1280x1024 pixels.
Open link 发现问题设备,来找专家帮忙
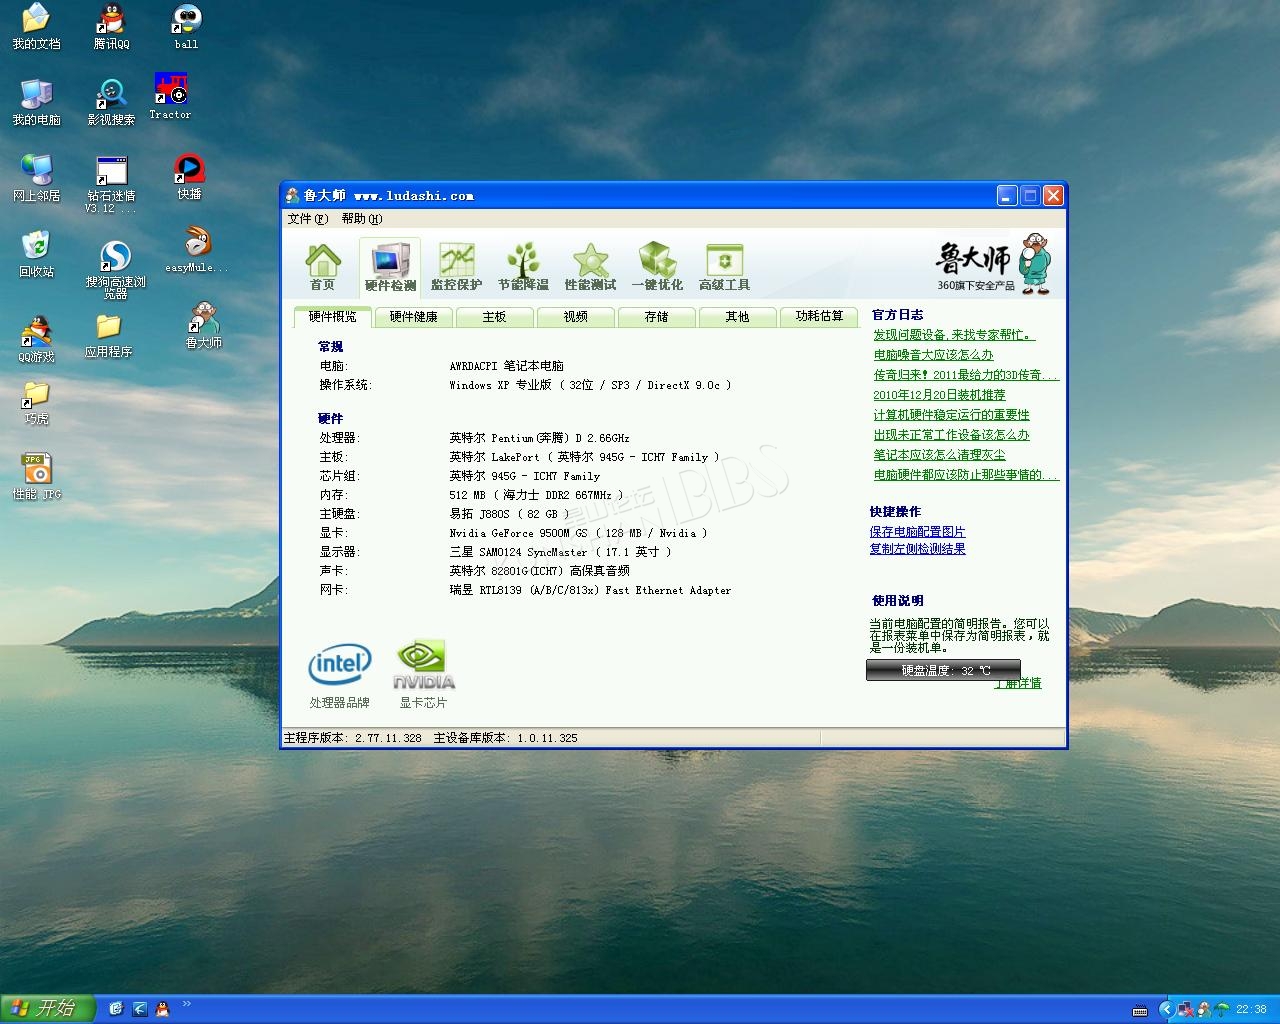[953, 335]
